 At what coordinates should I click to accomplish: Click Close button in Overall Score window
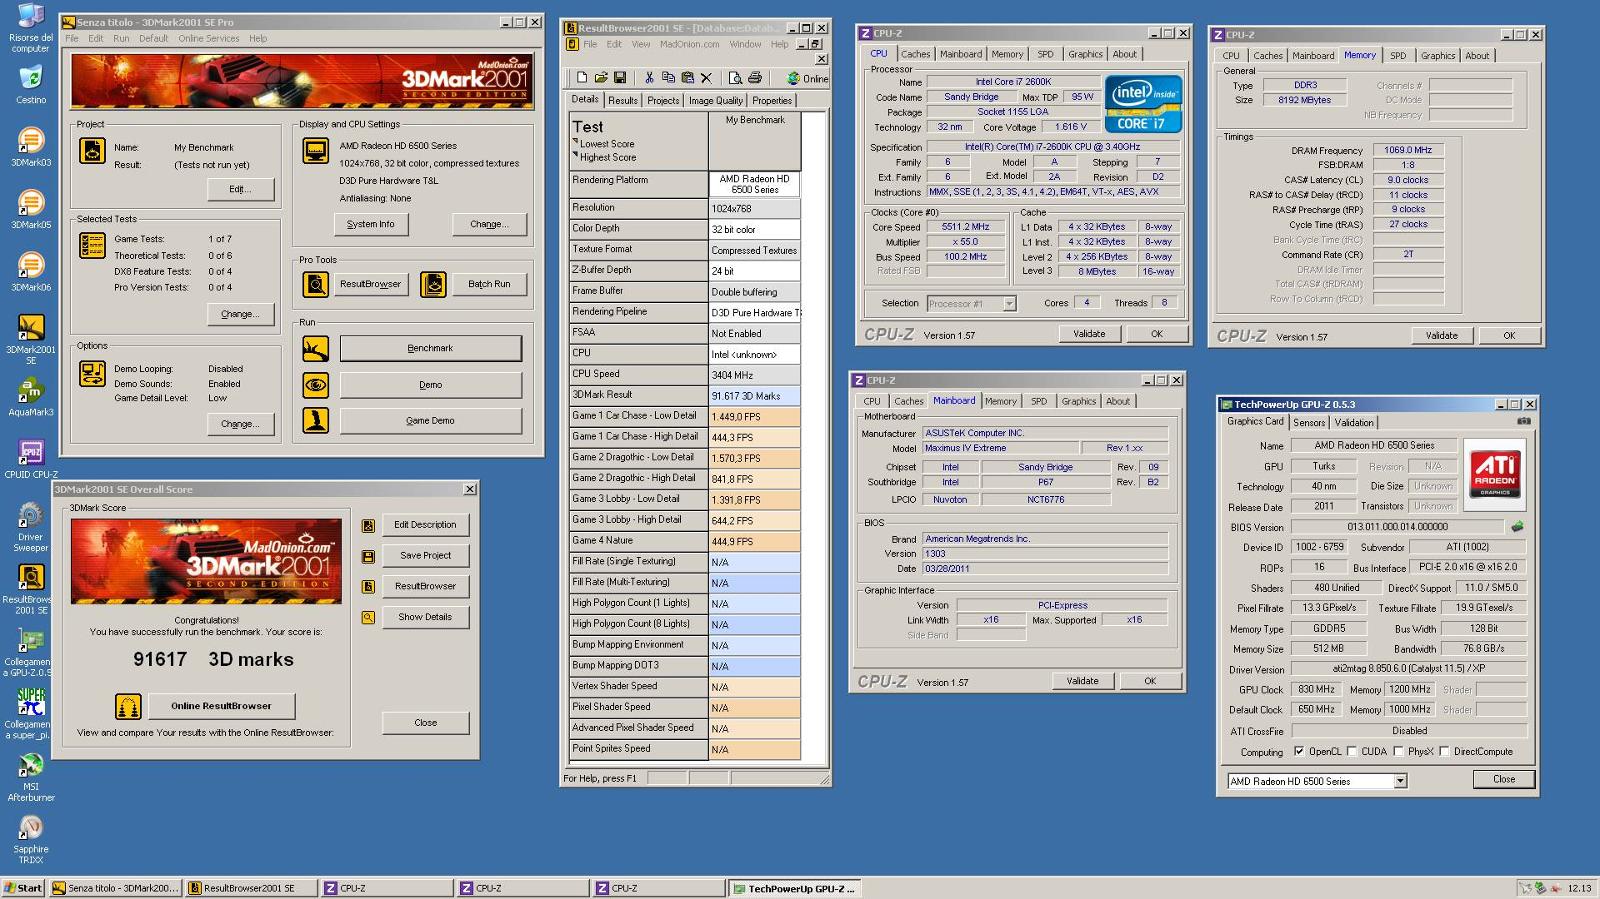[x=425, y=722]
